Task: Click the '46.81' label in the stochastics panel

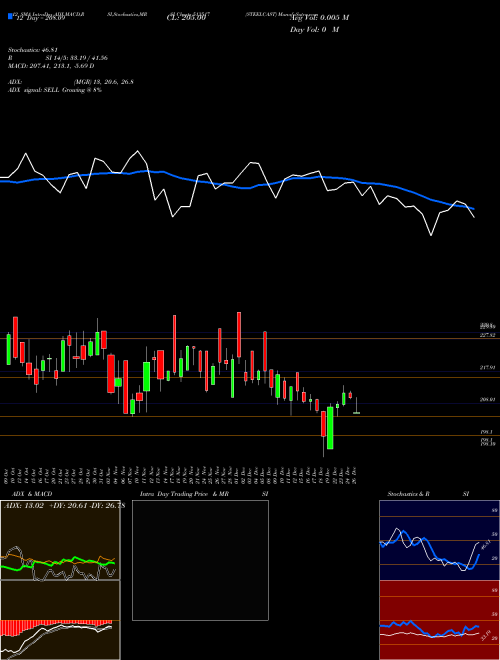Action: coord(485,545)
